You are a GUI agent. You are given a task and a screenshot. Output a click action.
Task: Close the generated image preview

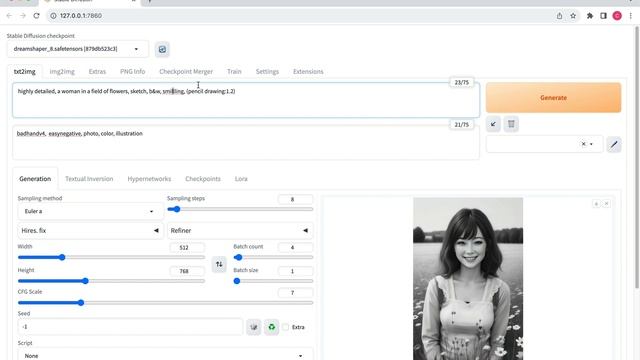point(607,204)
